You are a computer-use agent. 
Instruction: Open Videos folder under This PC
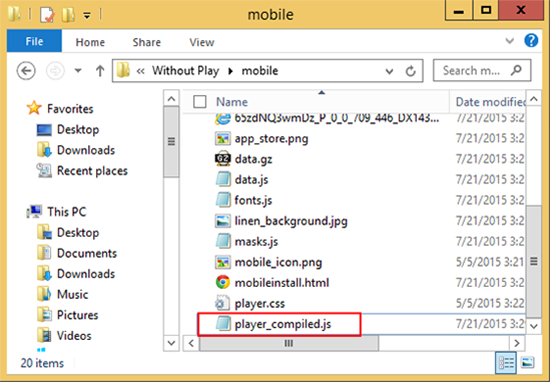click(x=74, y=336)
